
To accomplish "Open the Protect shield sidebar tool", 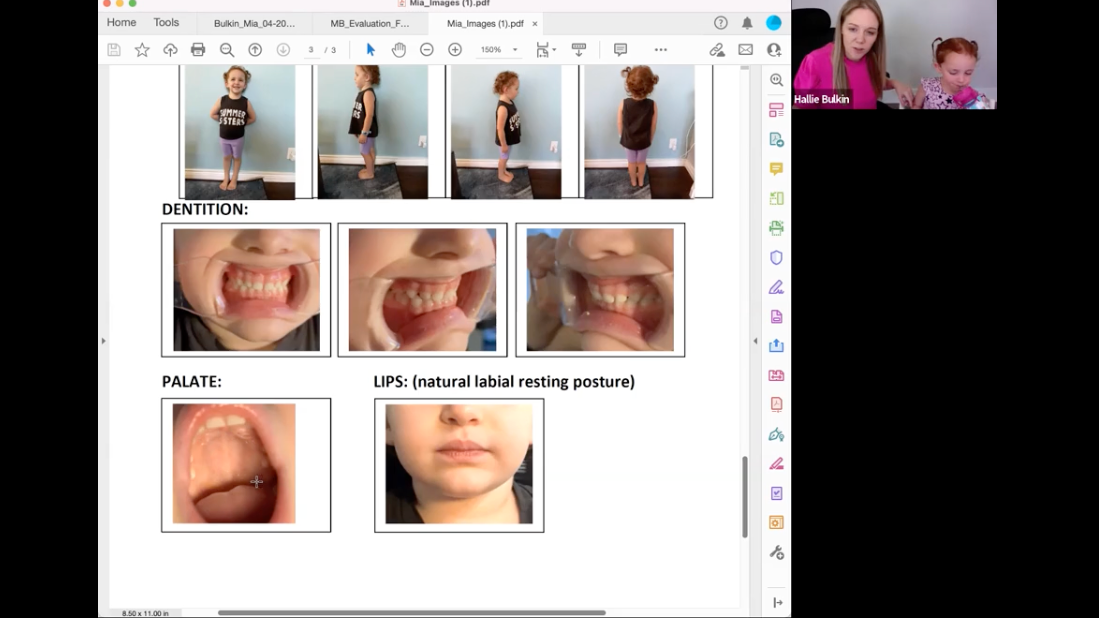I will [x=777, y=257].
